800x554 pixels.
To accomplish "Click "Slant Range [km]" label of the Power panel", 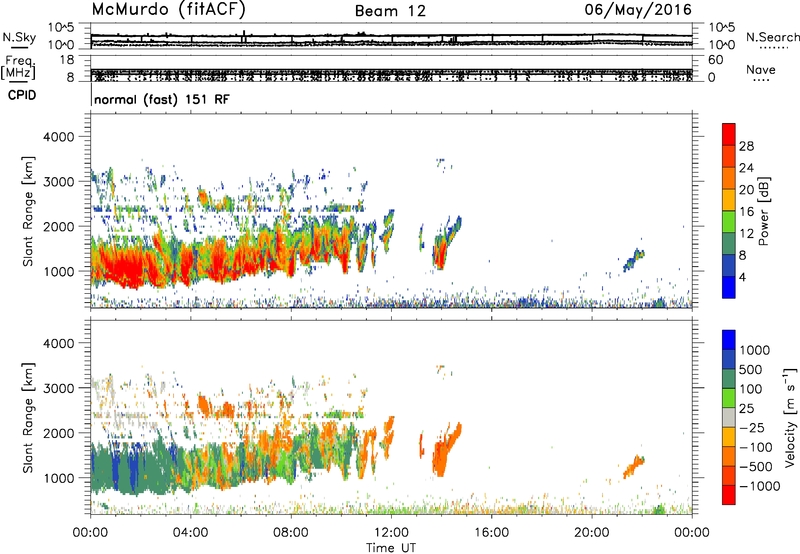I will point(28,211).
